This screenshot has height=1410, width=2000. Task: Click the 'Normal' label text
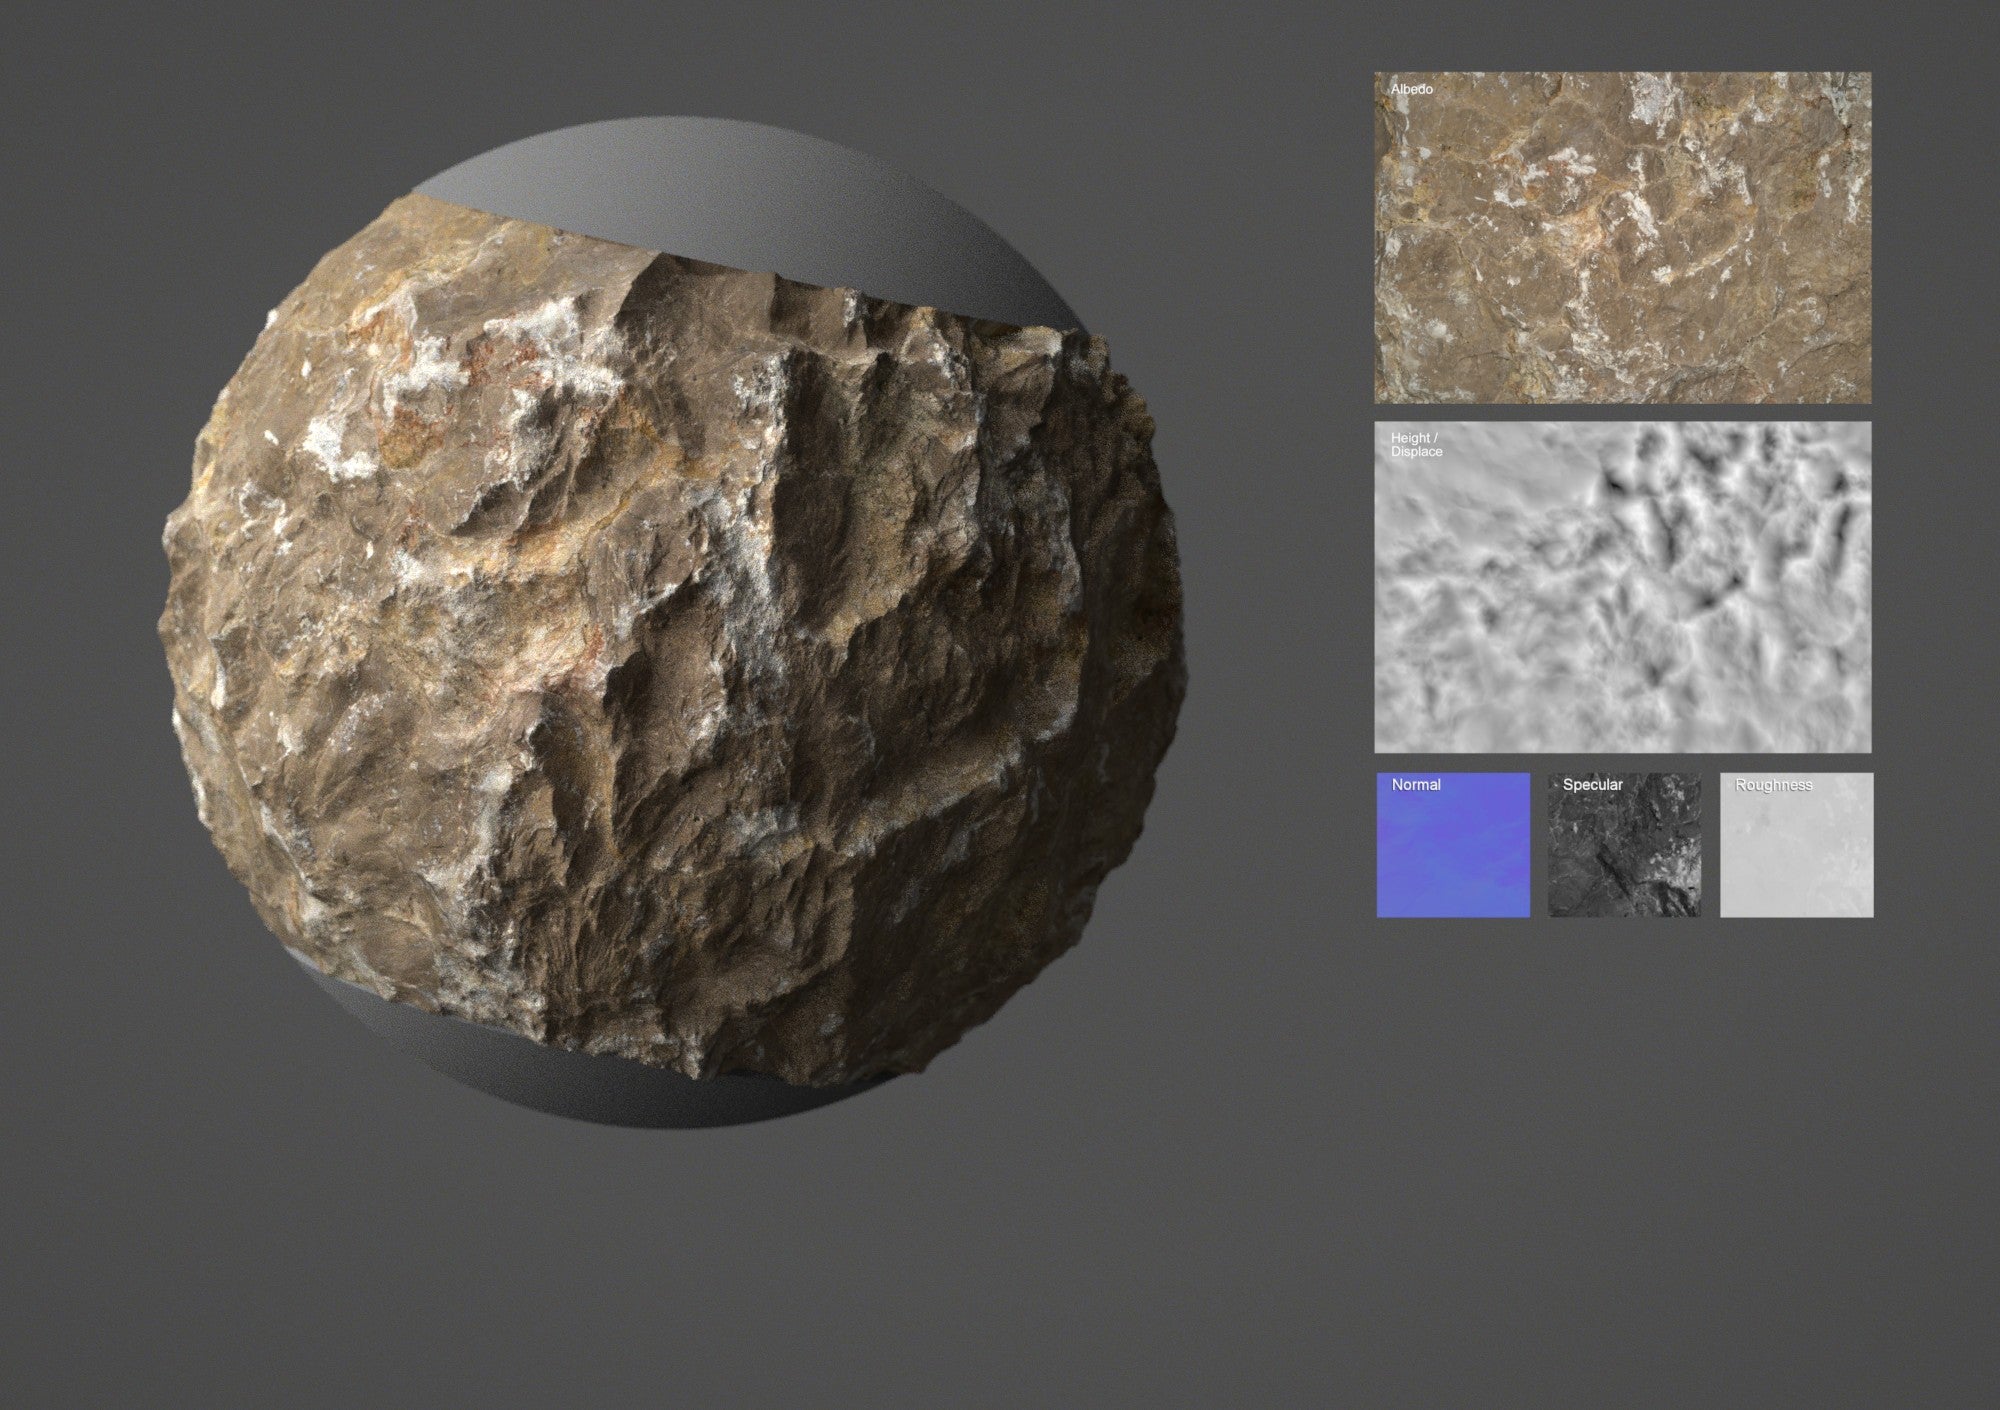pyautogui.click(x=1416, y=785)
